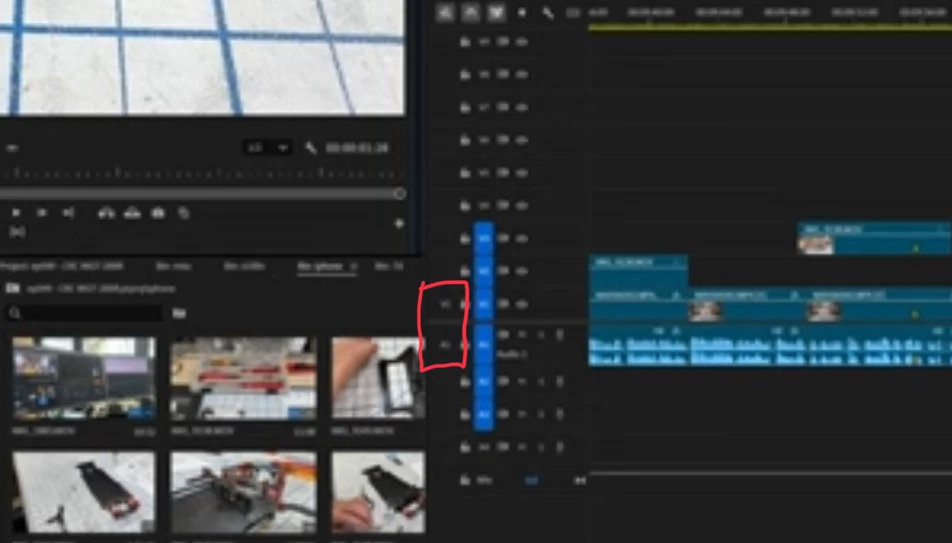Click the timeline time ruler
Viewport: 952px width, 543px height.
pyautogui.click(x=770, y=12)
